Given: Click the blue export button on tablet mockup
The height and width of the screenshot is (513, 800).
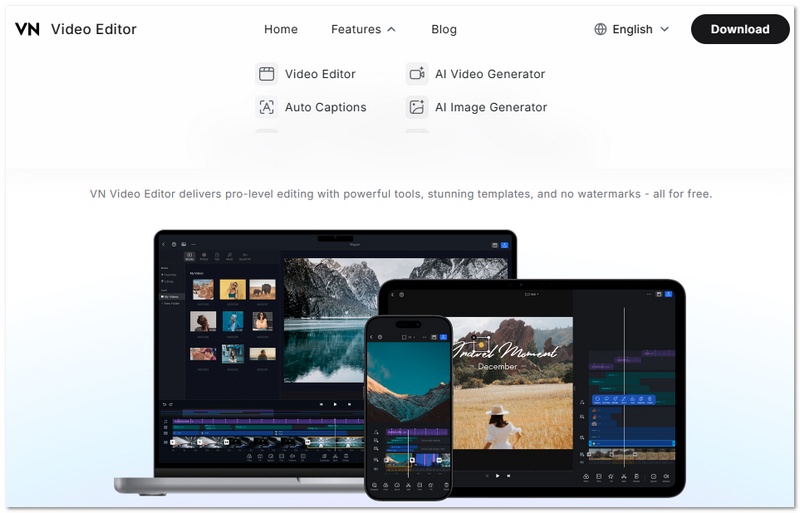Looking at the screenshot, I should click(668, 295).
